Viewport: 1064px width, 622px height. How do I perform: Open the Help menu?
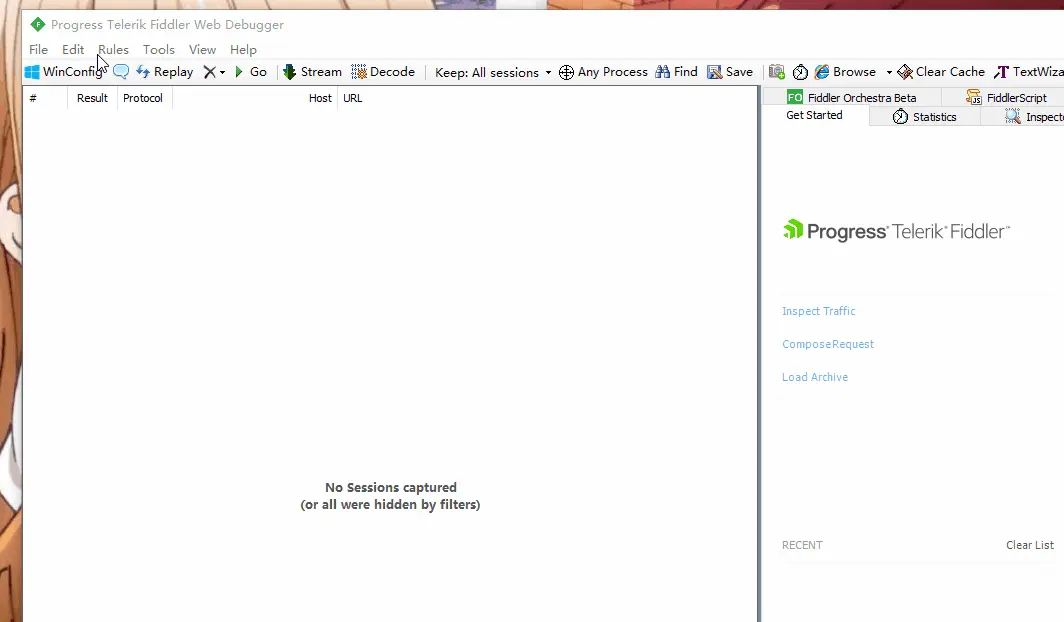(243, 50)
